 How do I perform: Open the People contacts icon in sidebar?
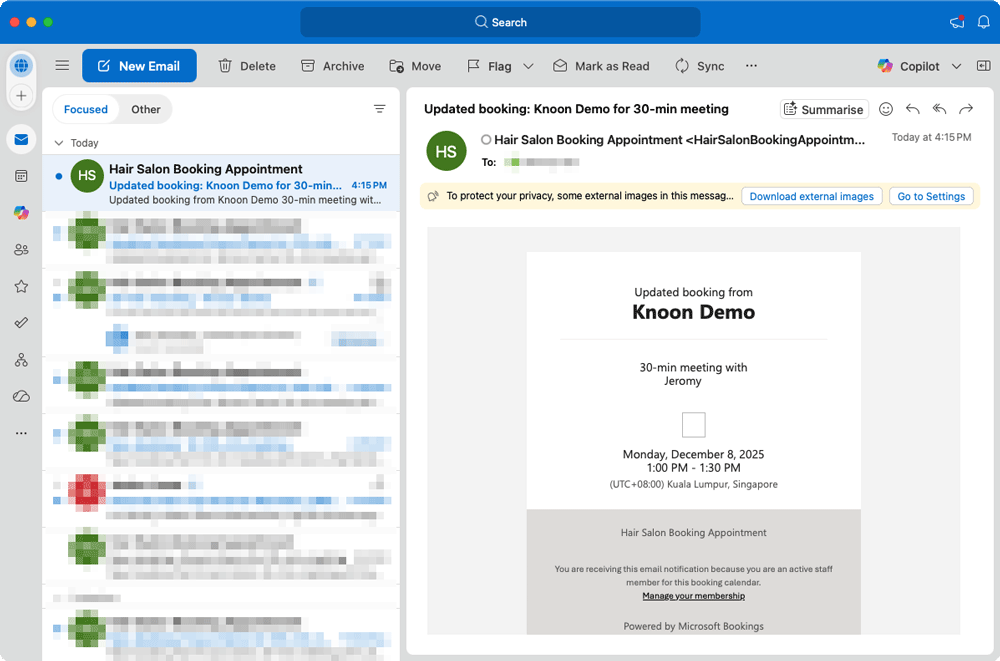point(21,249)
